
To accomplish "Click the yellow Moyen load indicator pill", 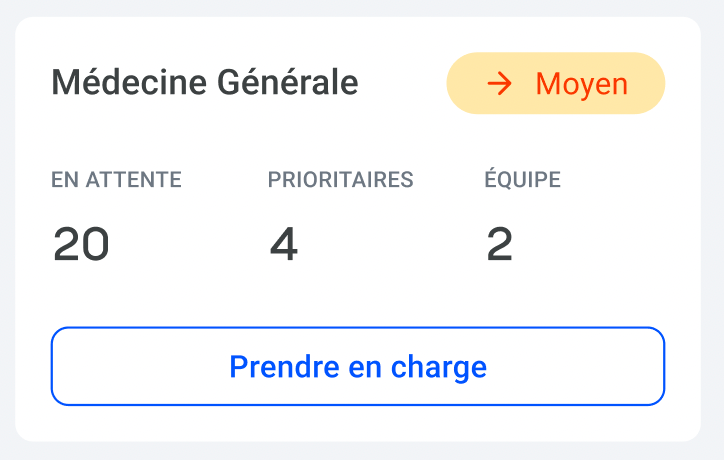I will tap(556, 83).
